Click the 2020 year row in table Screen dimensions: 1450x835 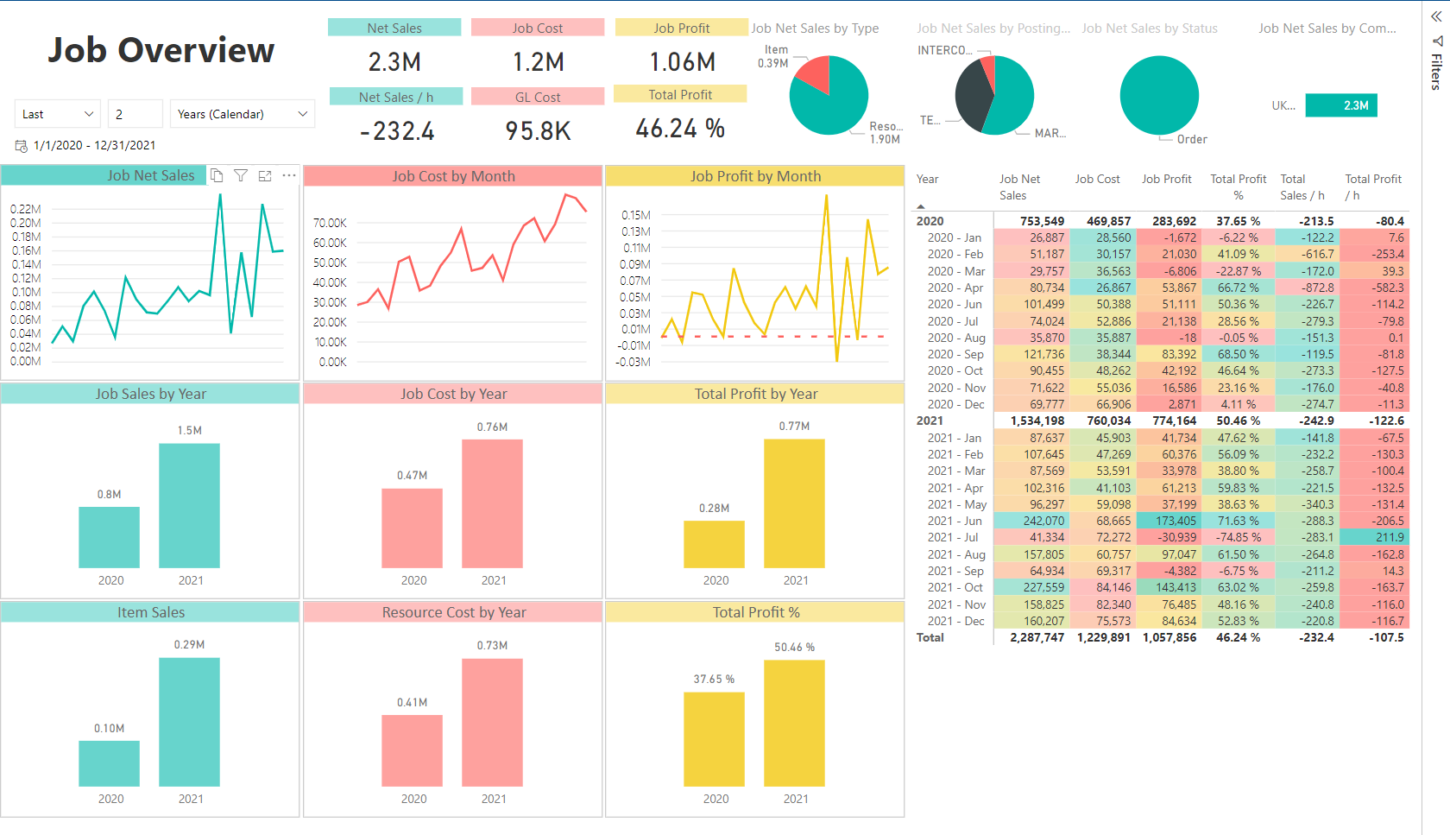(1161, 221)
